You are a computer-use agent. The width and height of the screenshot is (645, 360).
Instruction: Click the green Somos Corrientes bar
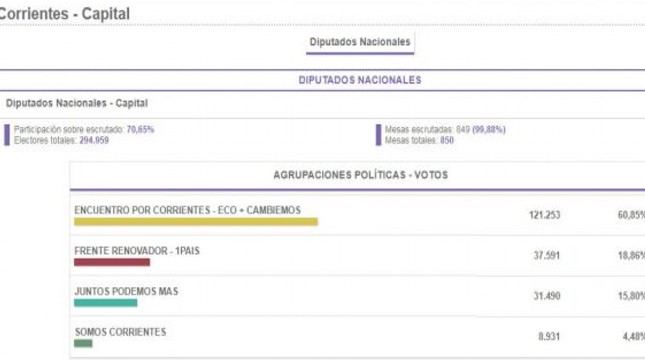[x=83, y=343]
